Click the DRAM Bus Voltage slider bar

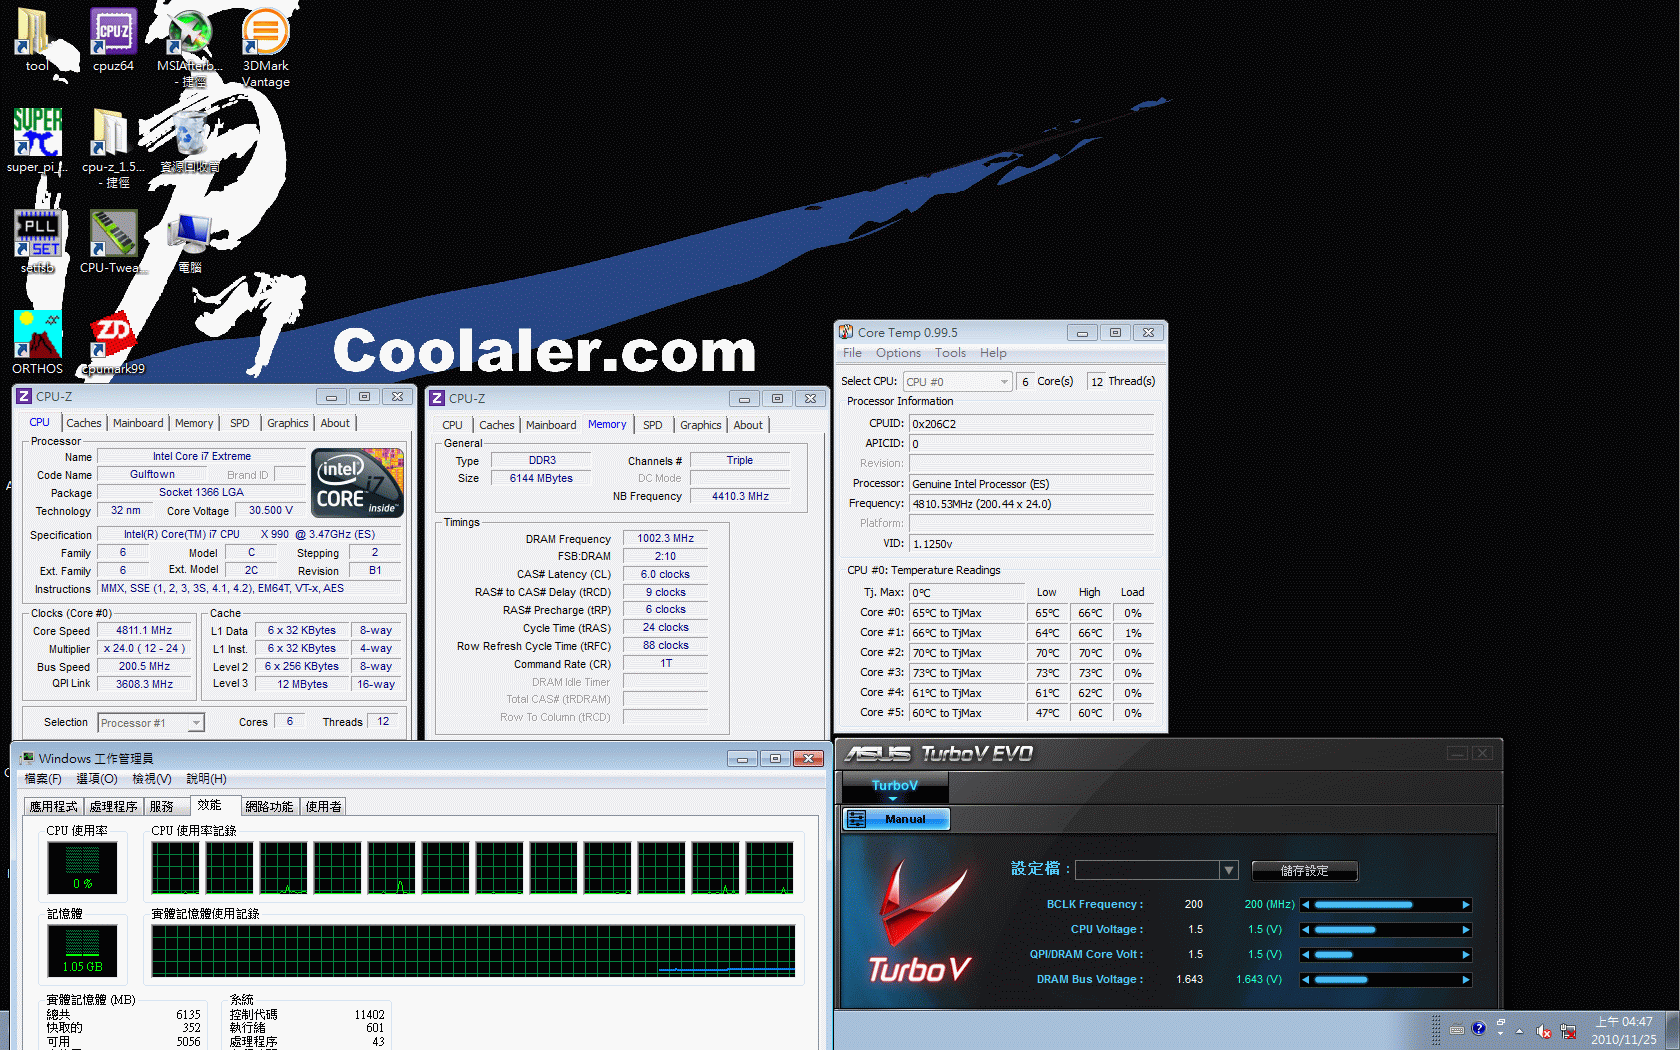click(1386, 980)
